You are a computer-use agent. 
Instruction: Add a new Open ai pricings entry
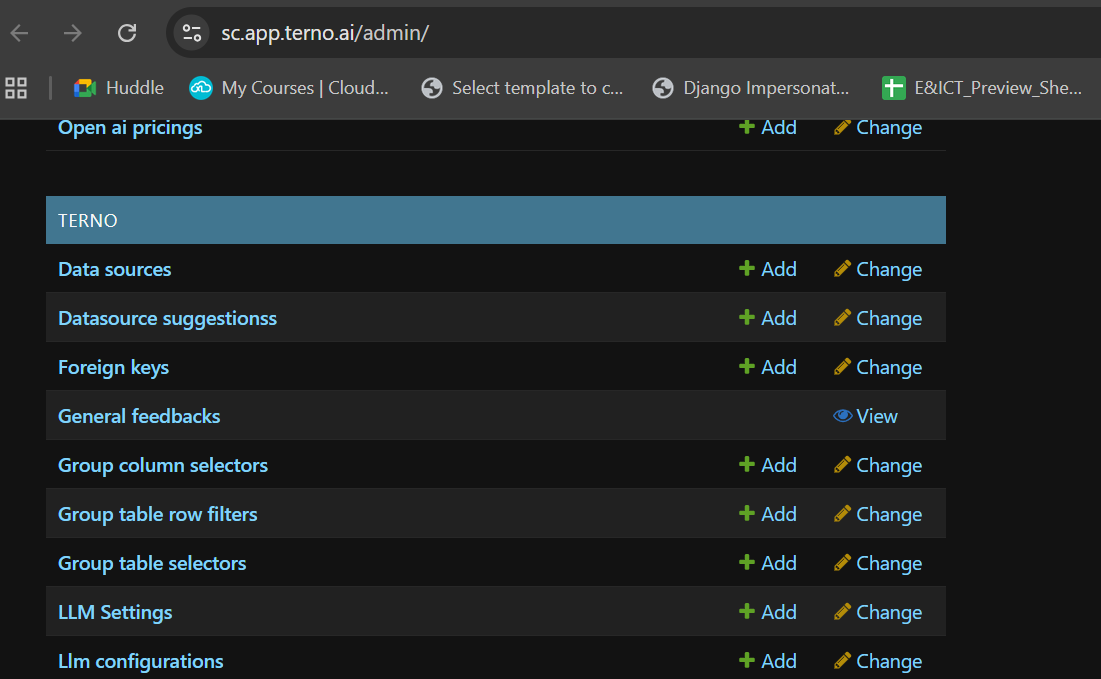pyautogui.click(x=768, y=128)
